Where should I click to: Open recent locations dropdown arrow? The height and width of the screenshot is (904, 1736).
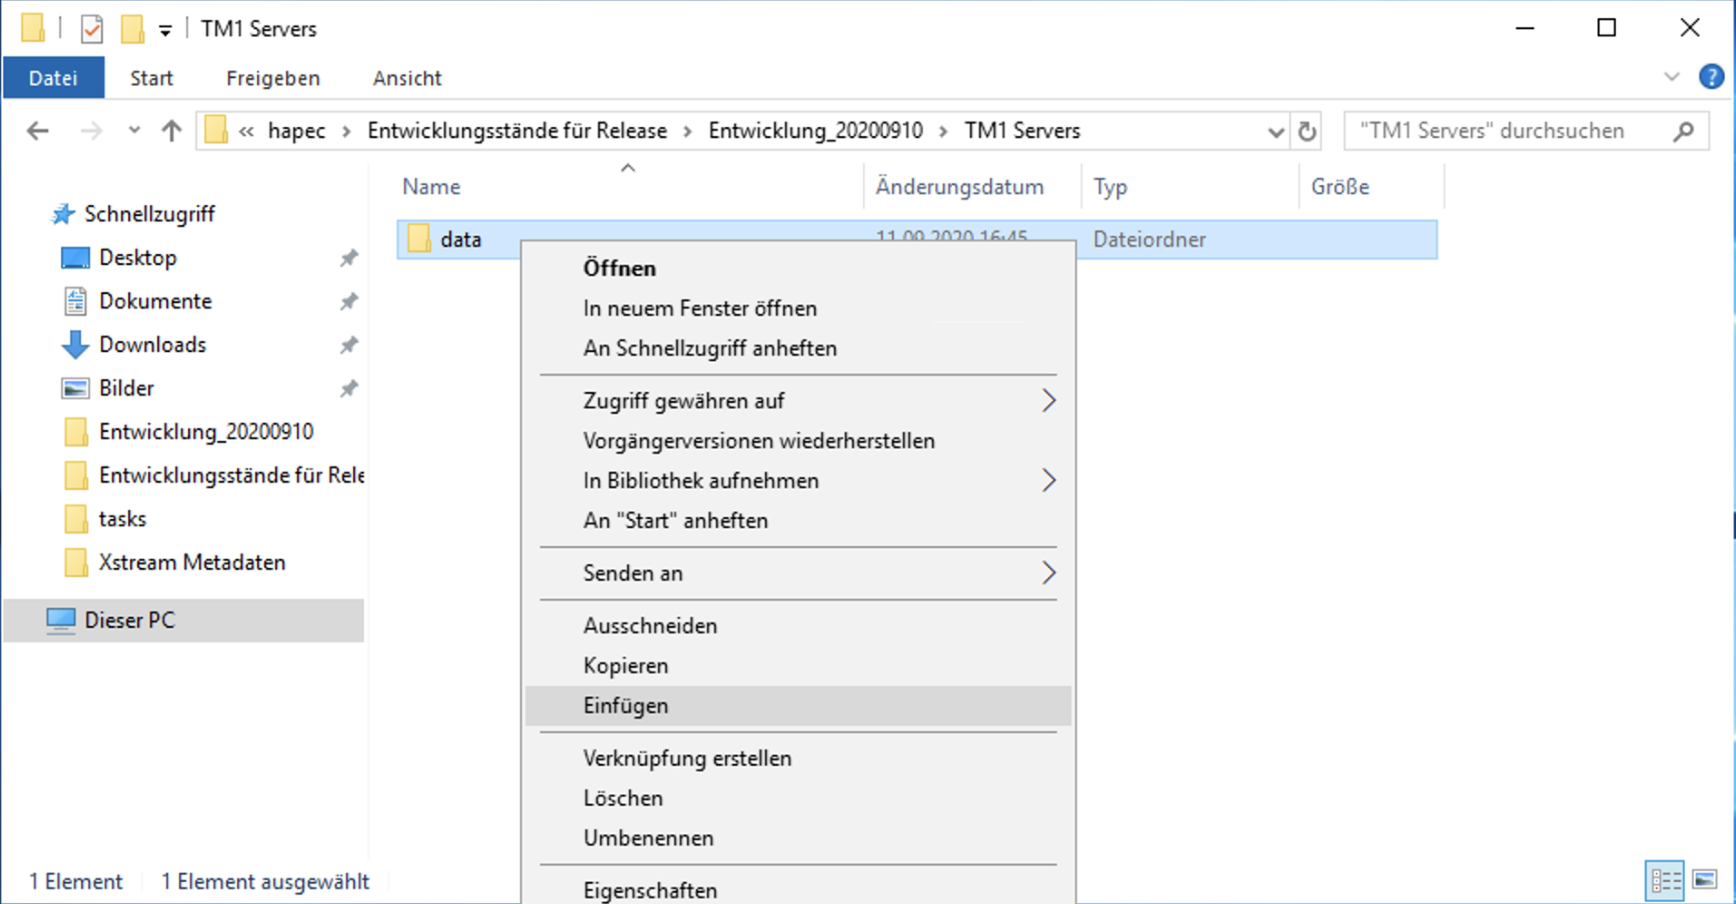134,131
